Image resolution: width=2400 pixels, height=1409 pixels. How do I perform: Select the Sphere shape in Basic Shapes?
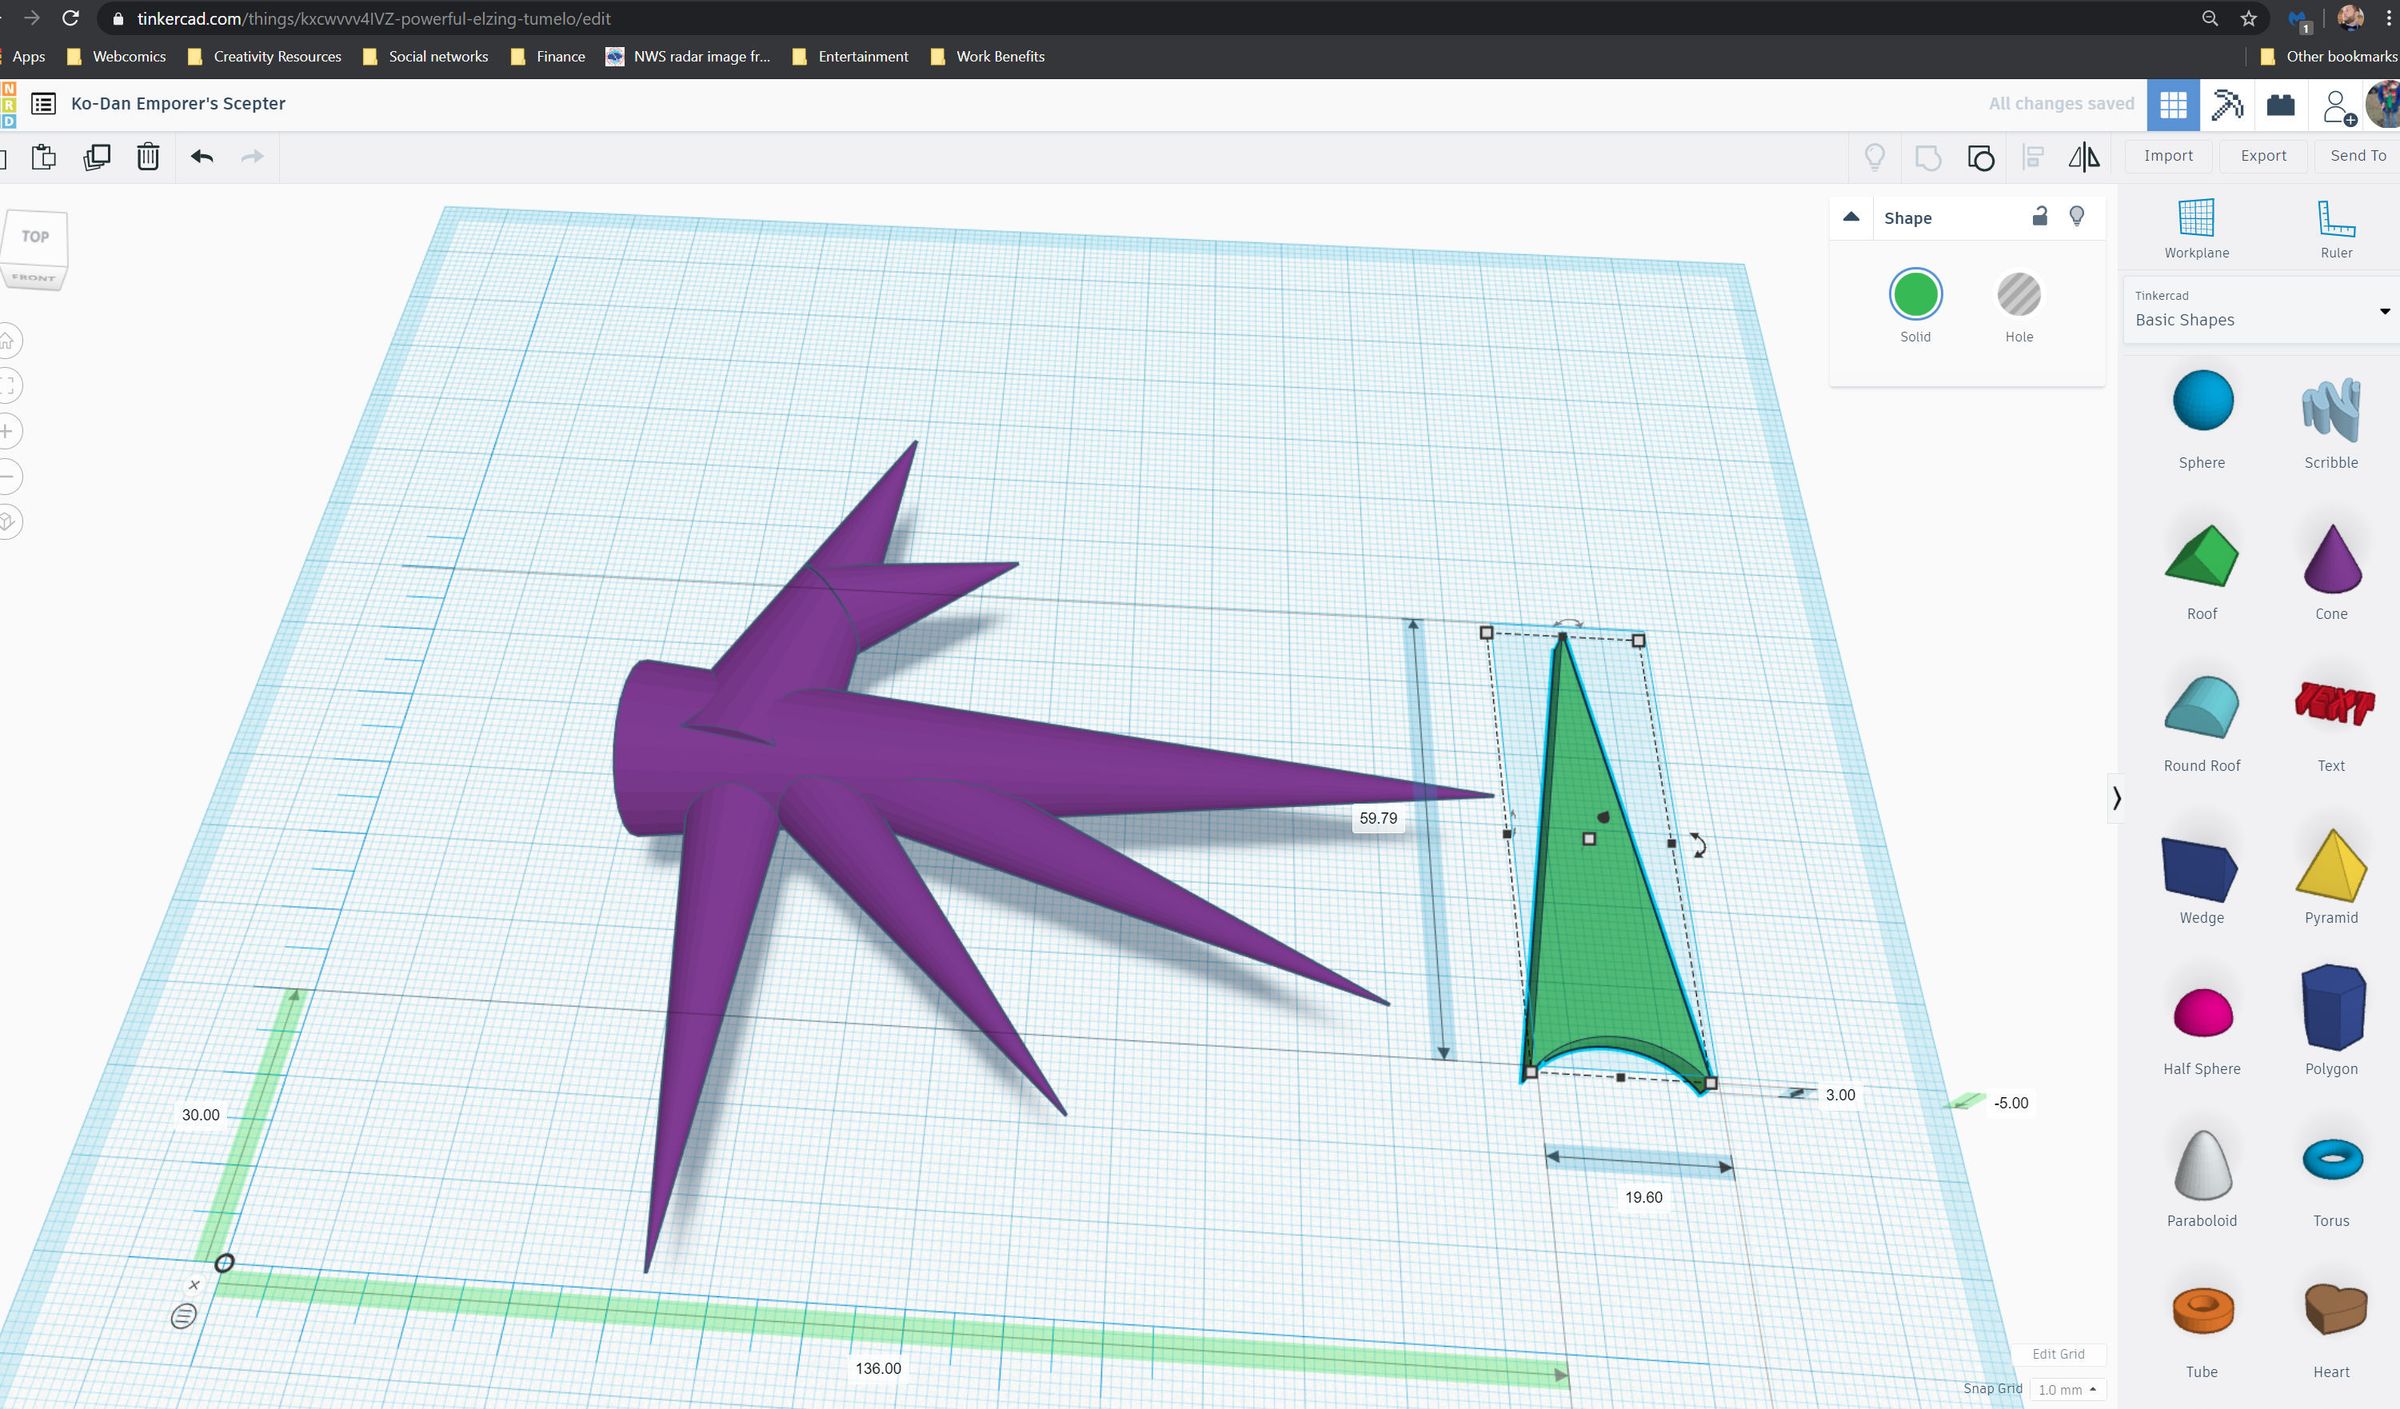[x=2201, y=400]
